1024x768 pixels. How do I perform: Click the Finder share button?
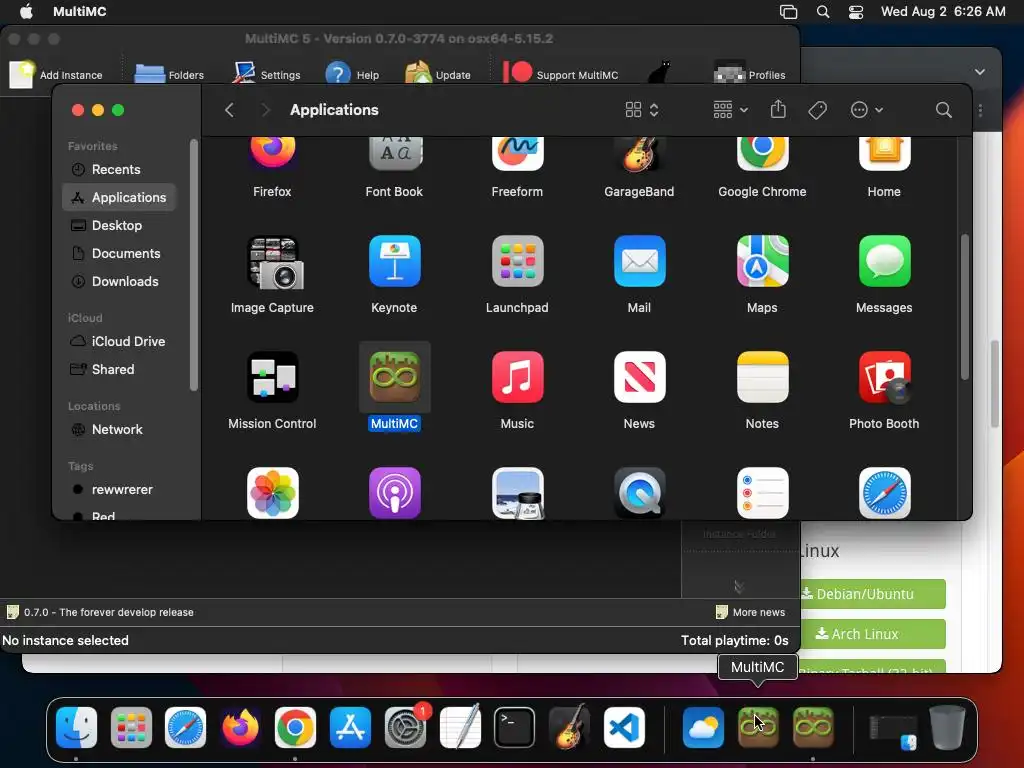[x=778, y=109]
